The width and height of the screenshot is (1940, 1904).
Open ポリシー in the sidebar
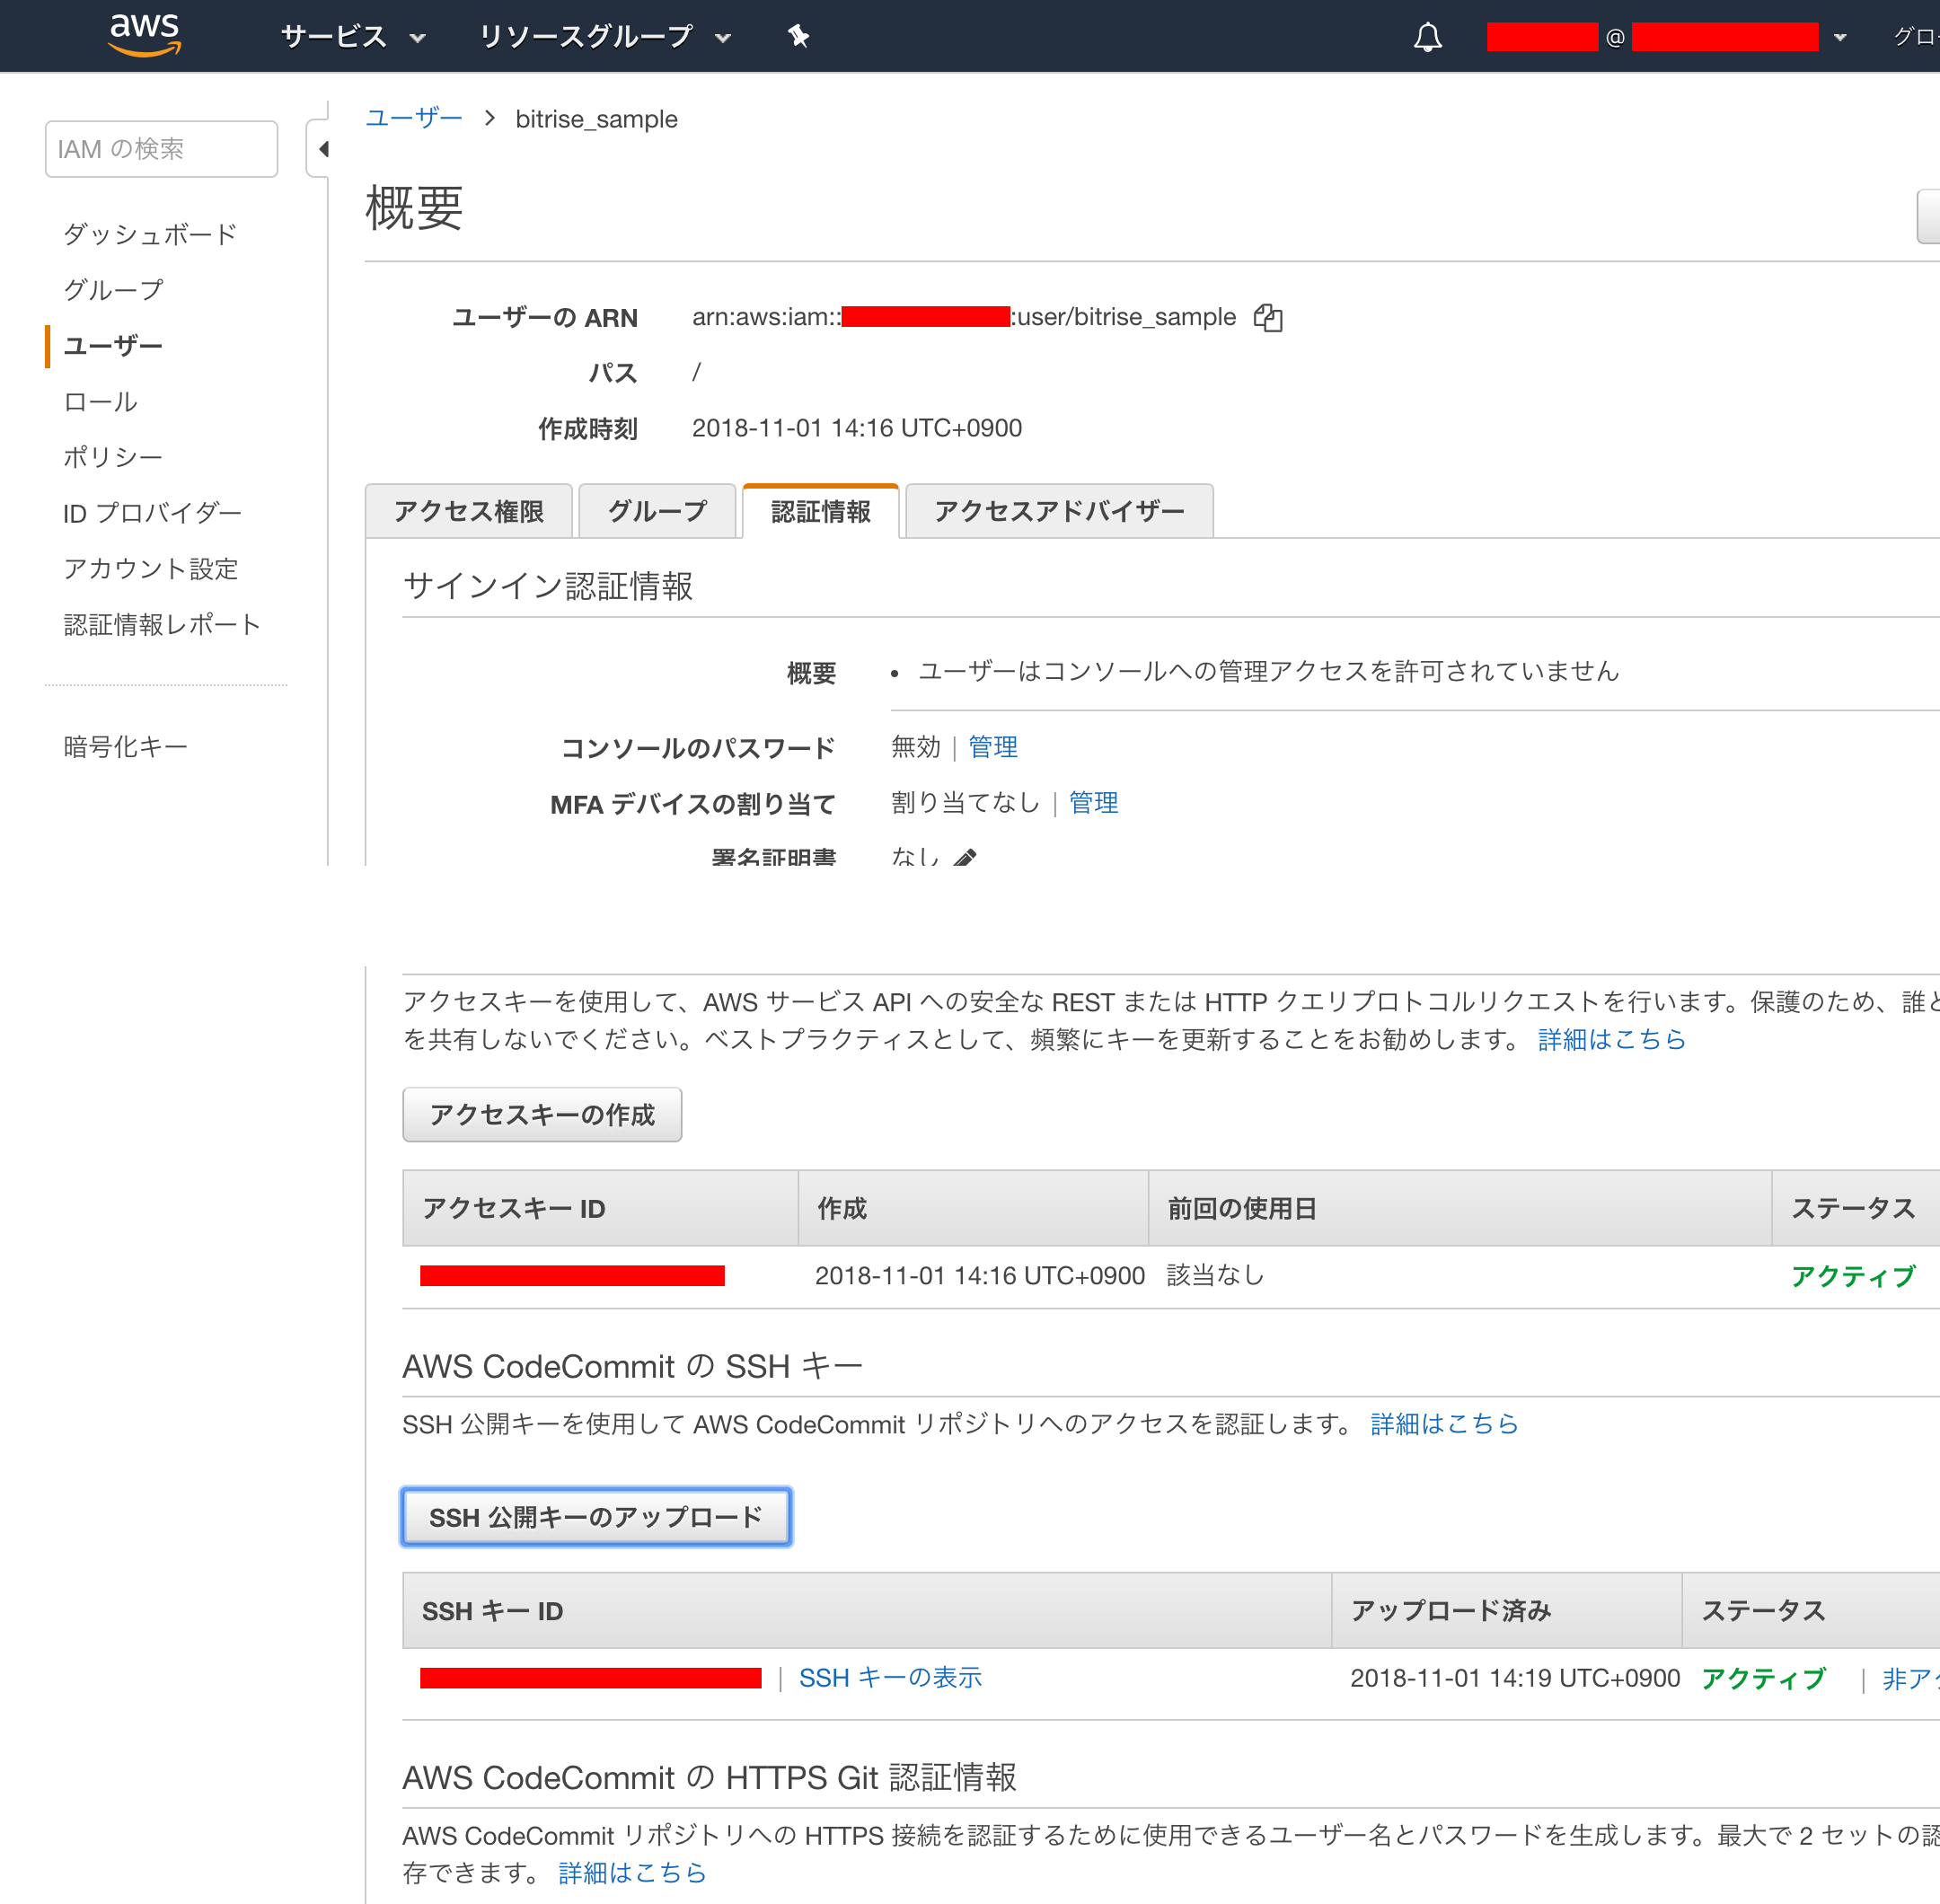point(112,457)
